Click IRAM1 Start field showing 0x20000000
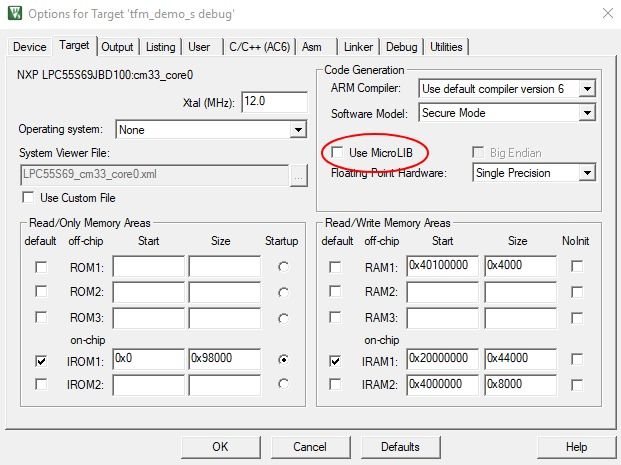Screen dimensions: 621x465 click(x=442, y=359)
